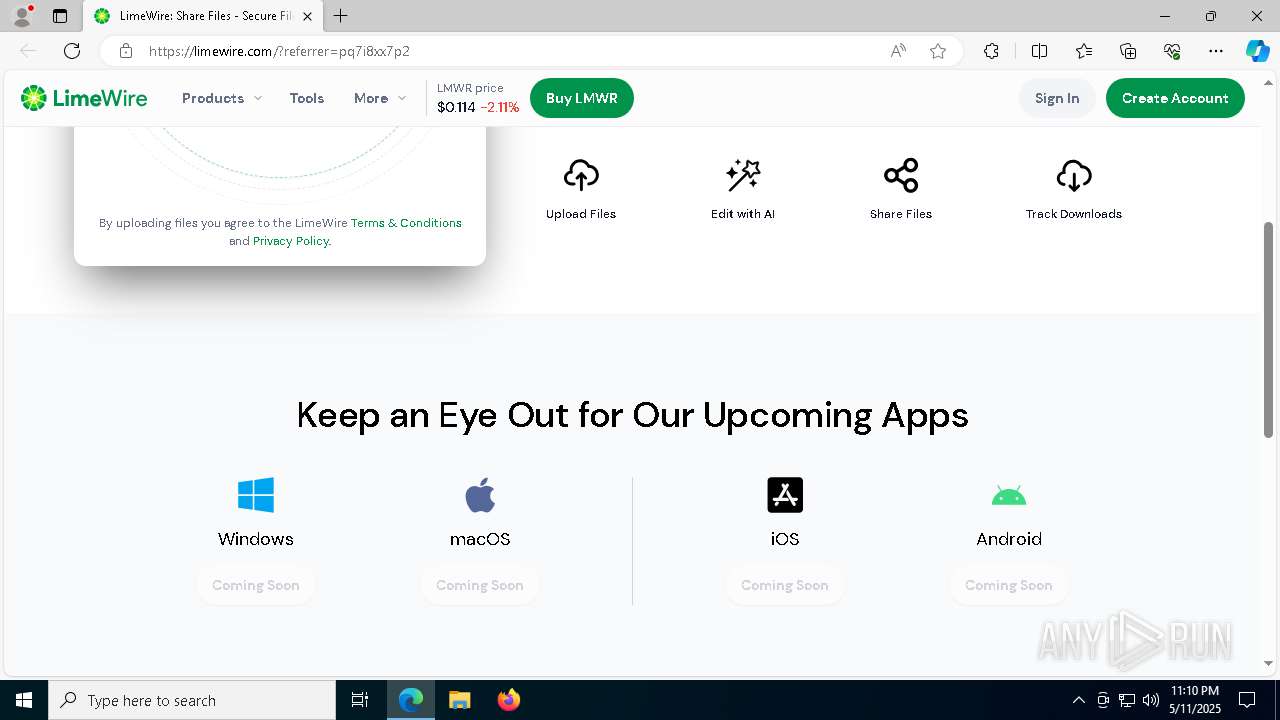This screenshot has width=1280, height=720.
Task: Open the Terms & Conditions link
Action: (x=406, y=223)
